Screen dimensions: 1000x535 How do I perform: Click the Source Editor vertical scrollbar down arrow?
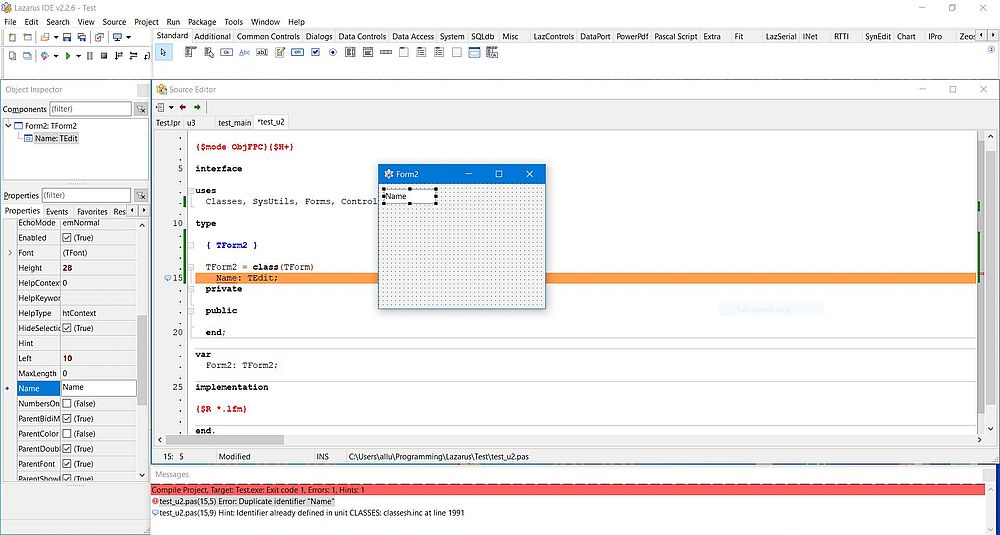tap(990, 429)
